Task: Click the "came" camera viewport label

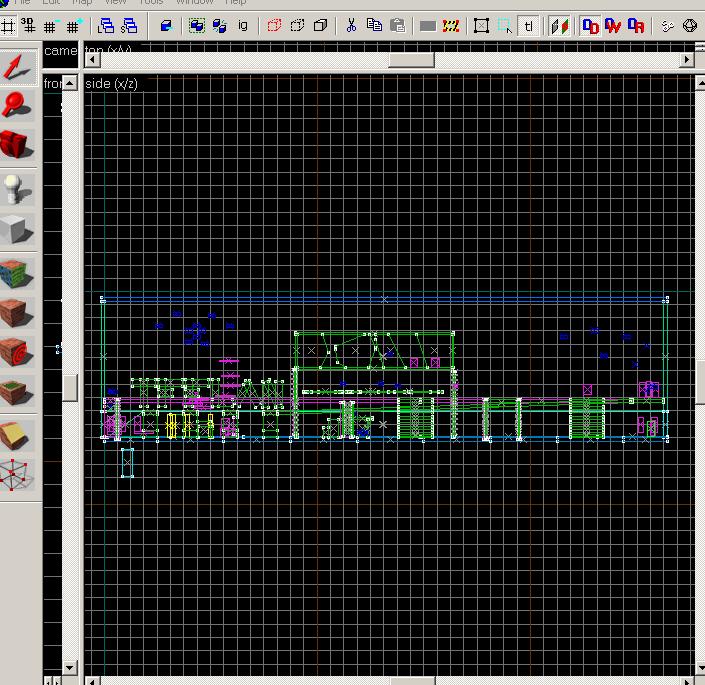Action: (60, 51)
